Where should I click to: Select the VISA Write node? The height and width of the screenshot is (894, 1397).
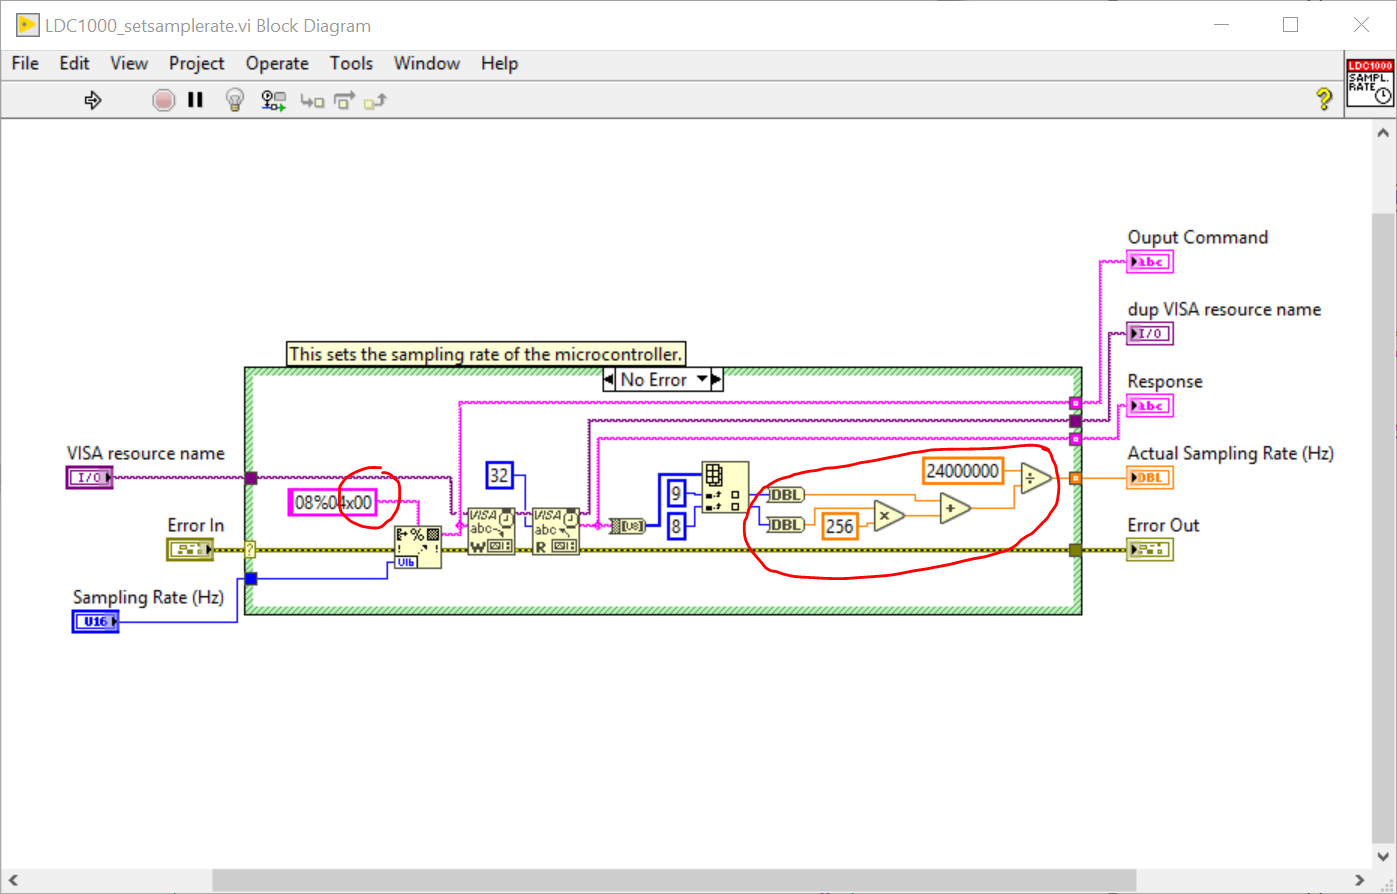491,531
